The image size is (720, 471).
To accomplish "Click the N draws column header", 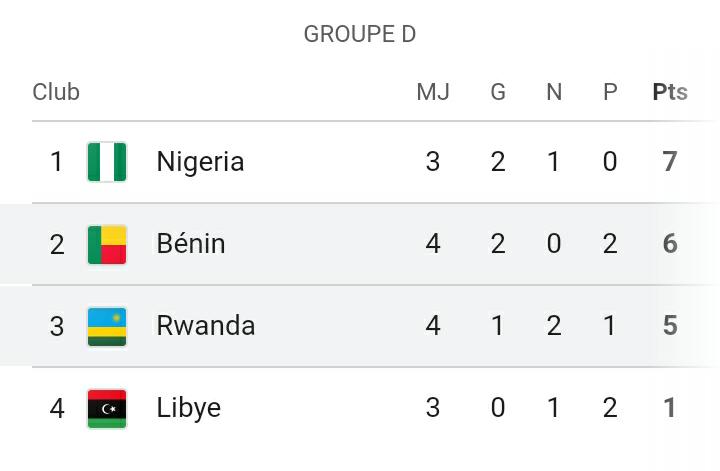I will pos(554,92).
